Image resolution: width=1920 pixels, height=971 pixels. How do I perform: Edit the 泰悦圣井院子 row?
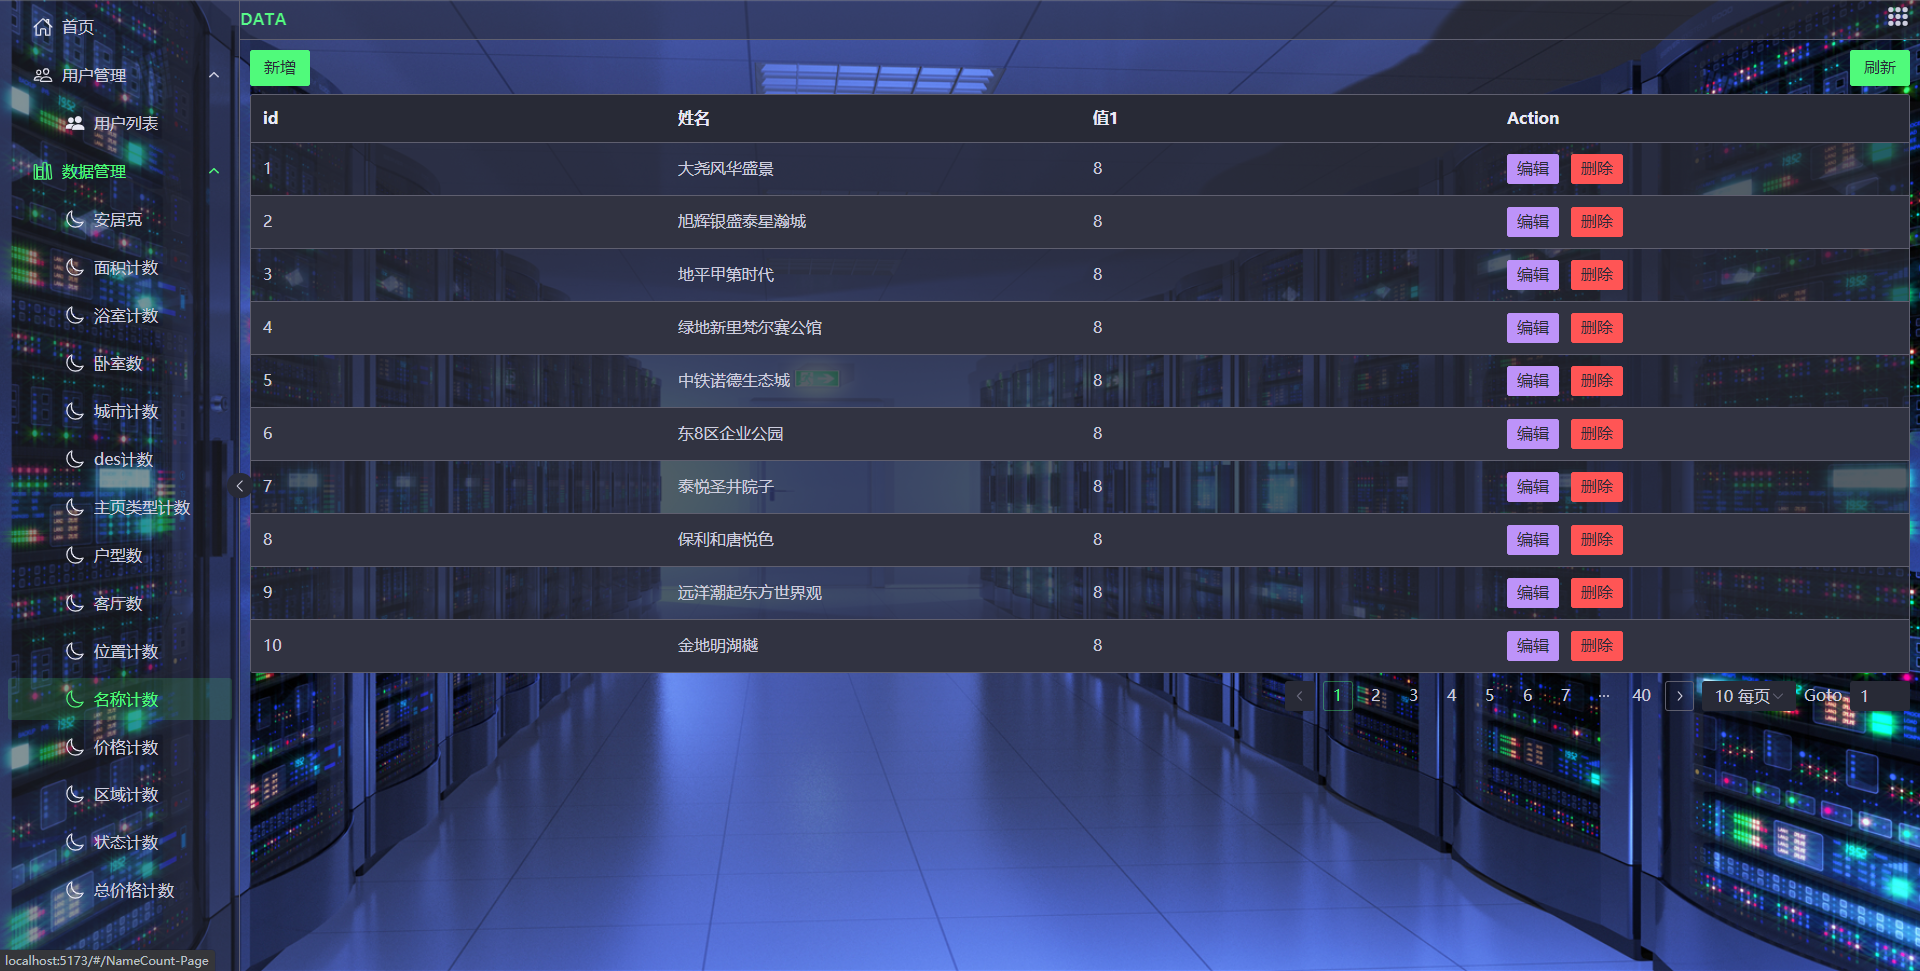1532,487
